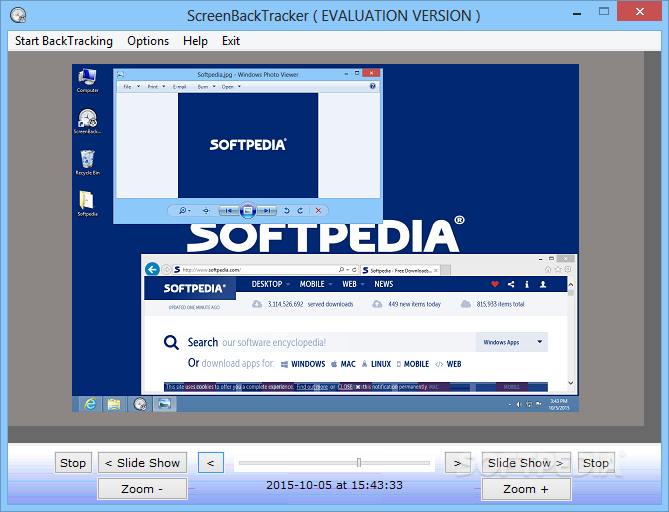Click the browser back arrow button
The height and width of the screenshot is (512, 669).
tap(152, 269)
